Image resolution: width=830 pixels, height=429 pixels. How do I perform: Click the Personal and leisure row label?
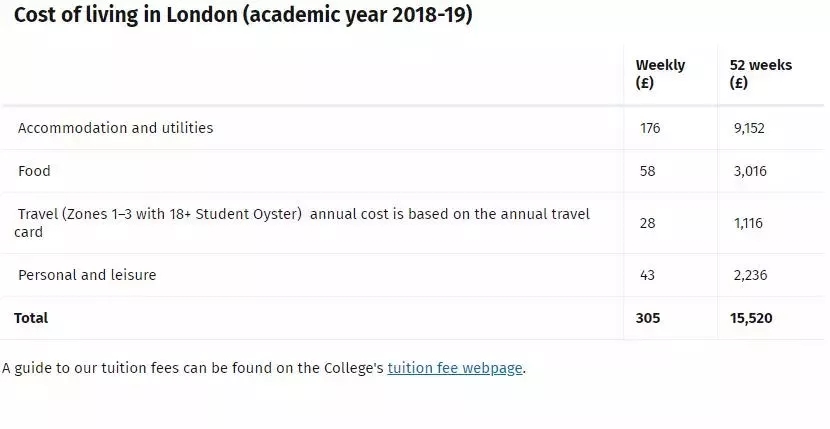(x=87, y=275)
